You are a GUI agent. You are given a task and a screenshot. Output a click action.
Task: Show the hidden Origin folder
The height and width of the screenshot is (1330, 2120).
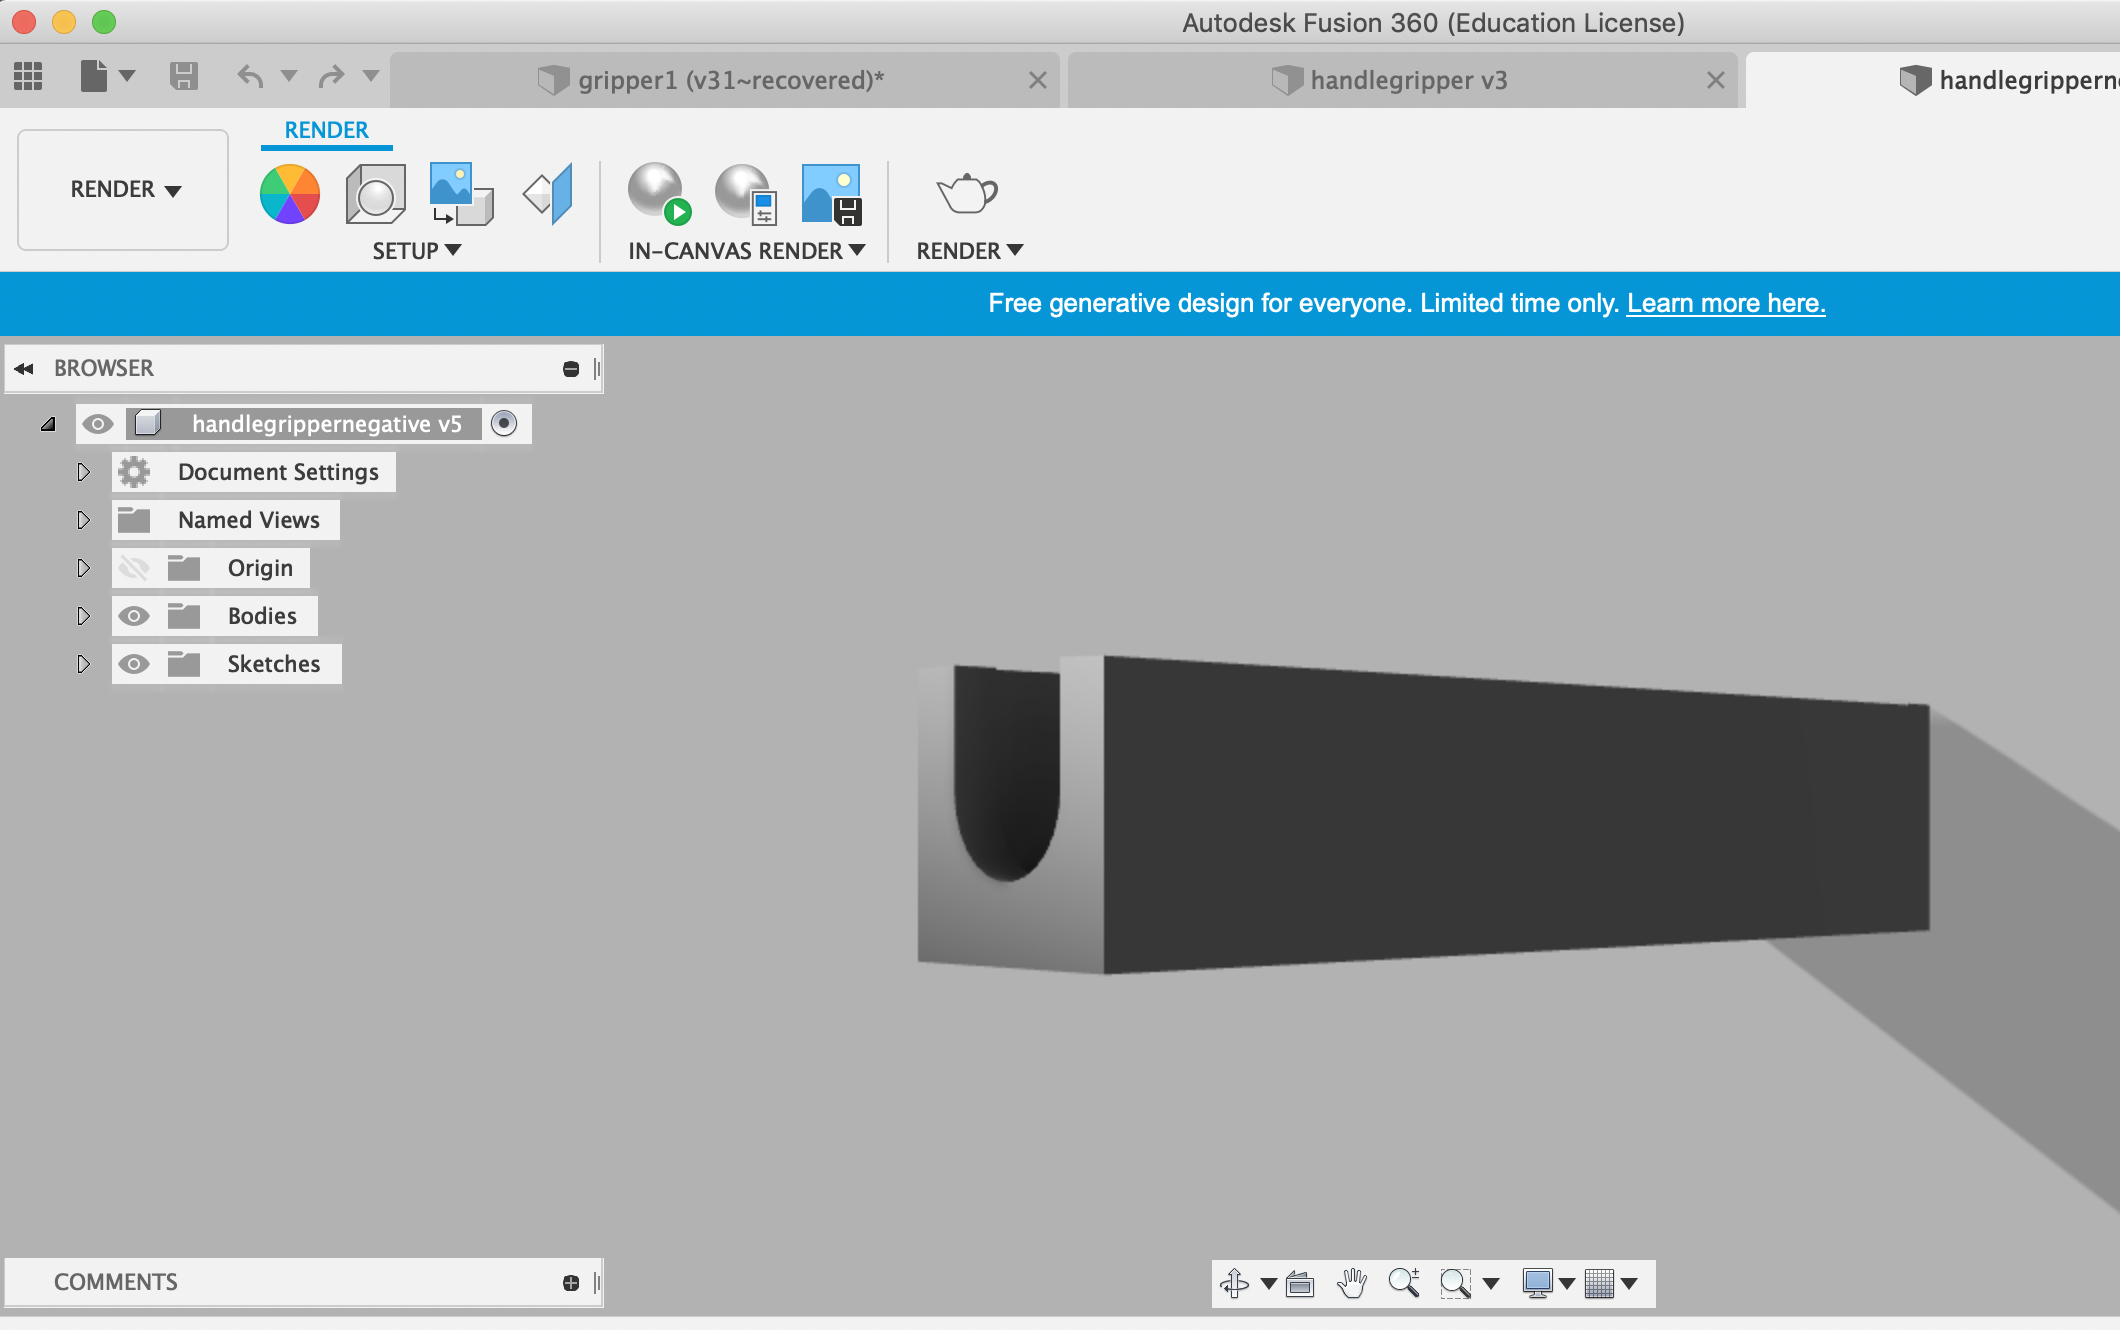pos(134,568)
